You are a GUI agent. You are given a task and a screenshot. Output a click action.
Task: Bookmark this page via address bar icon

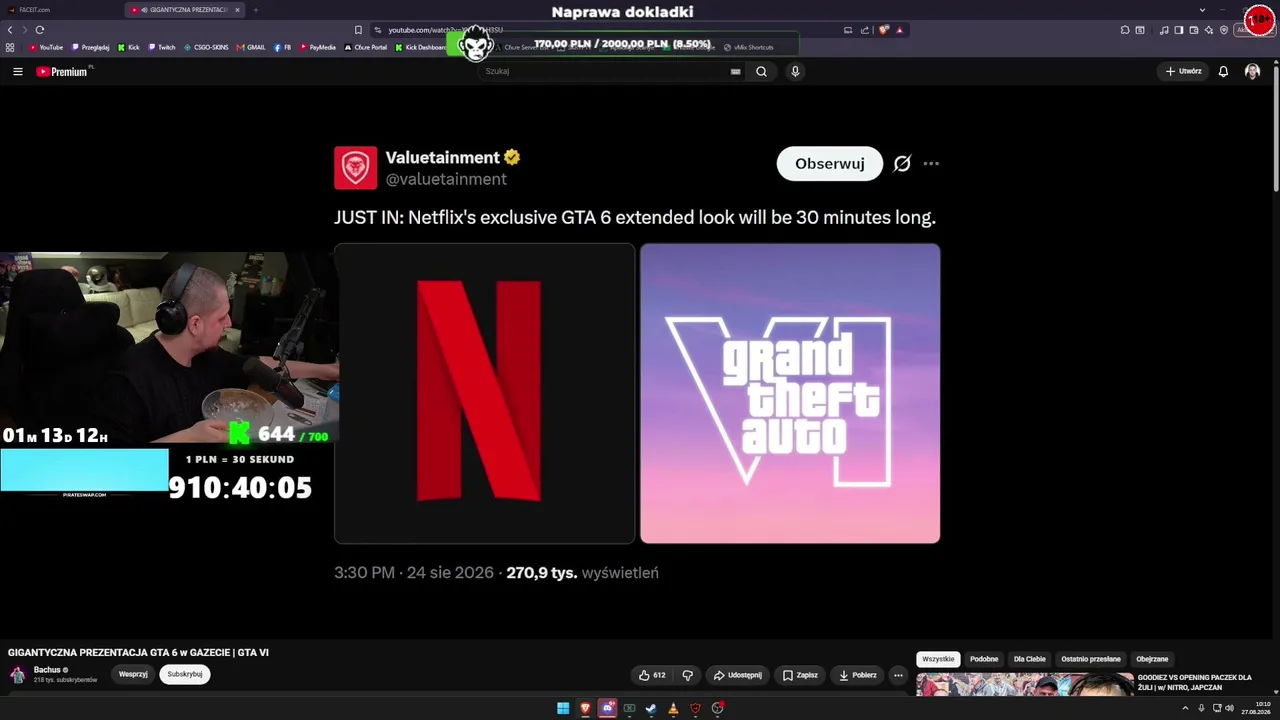[x=358, y=30]
